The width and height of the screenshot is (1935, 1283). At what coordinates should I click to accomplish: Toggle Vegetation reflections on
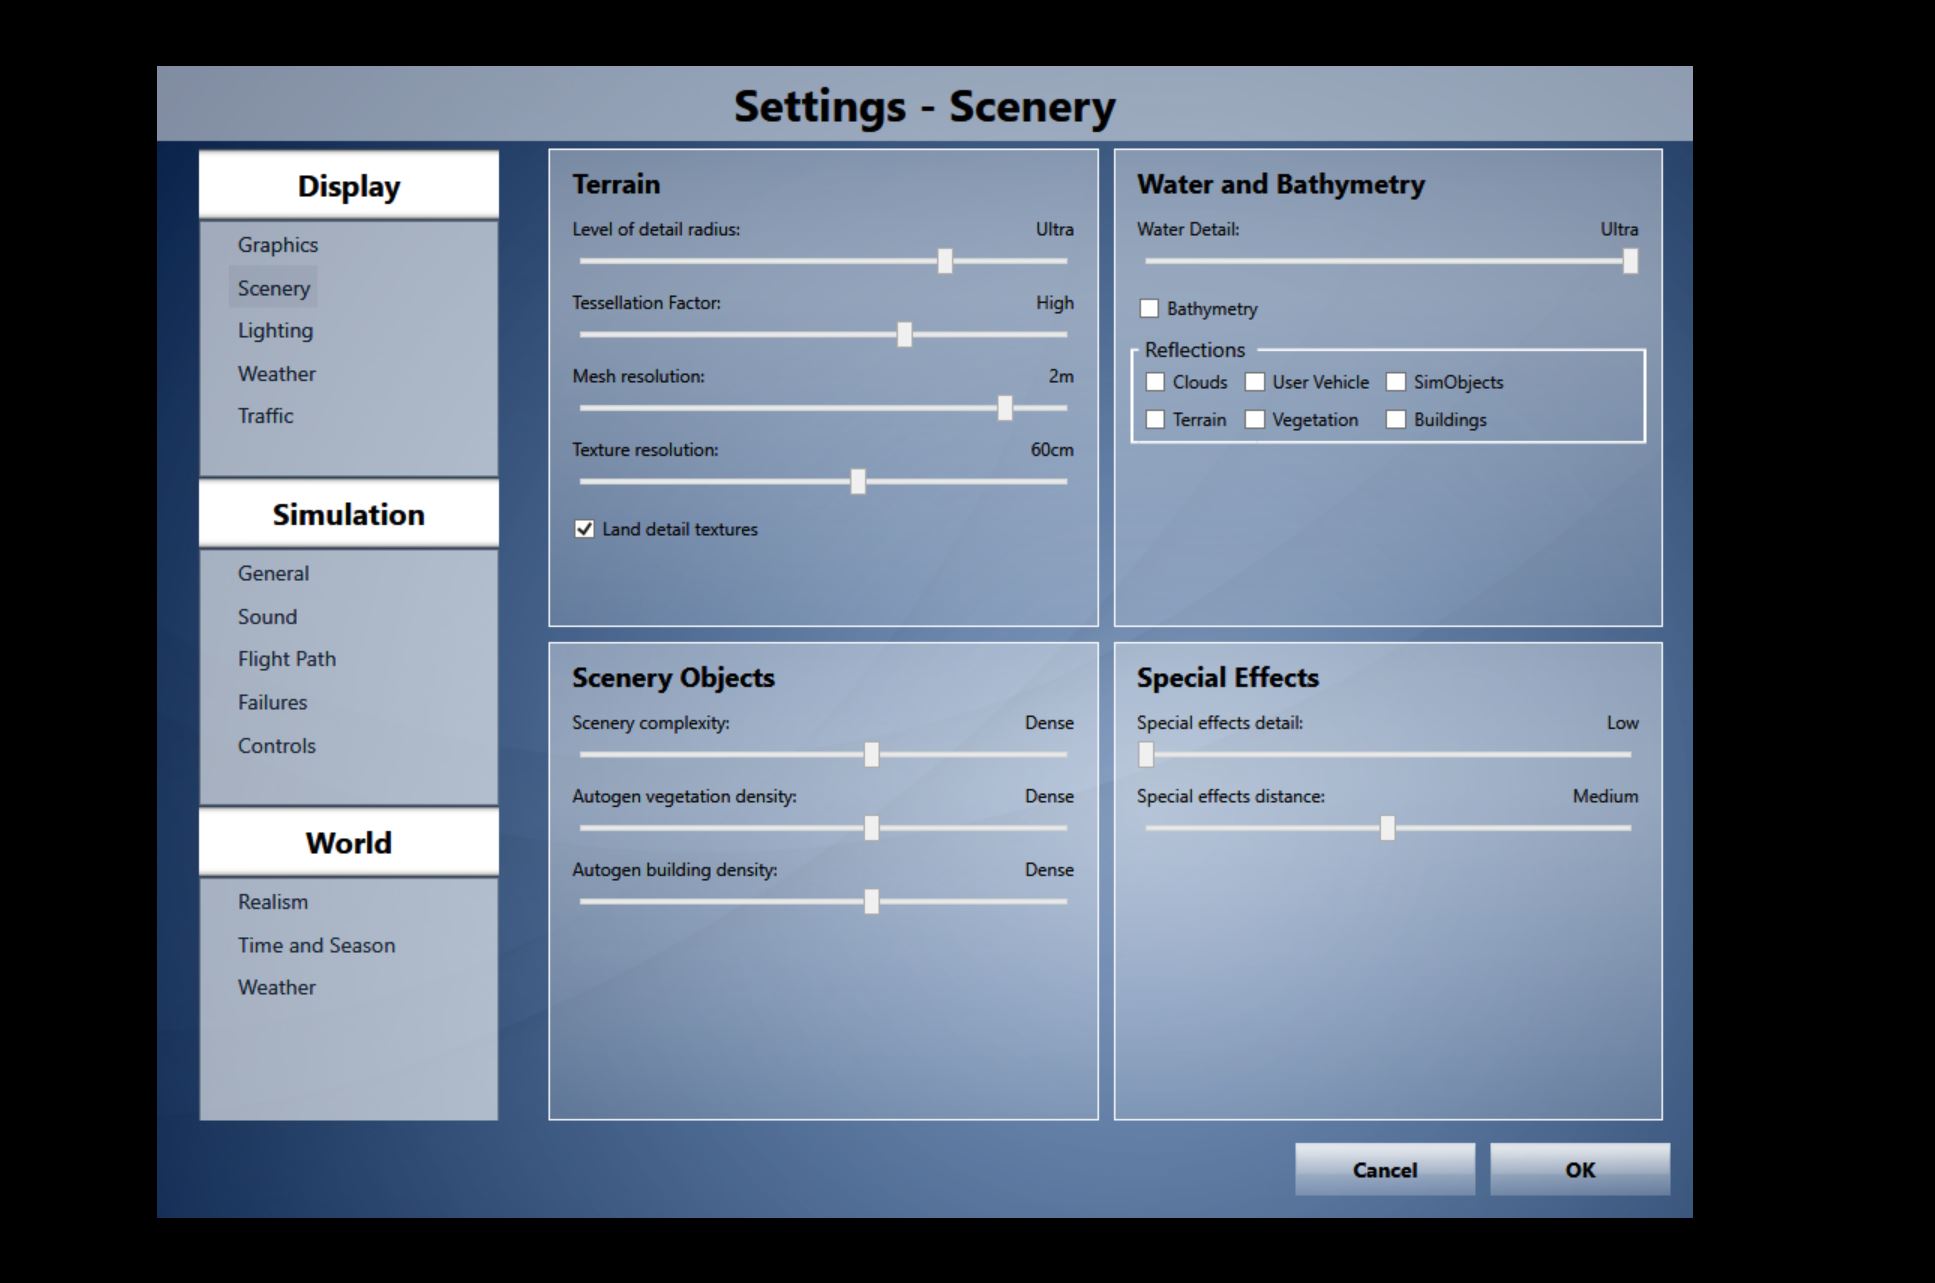[x=1255, y=420]
